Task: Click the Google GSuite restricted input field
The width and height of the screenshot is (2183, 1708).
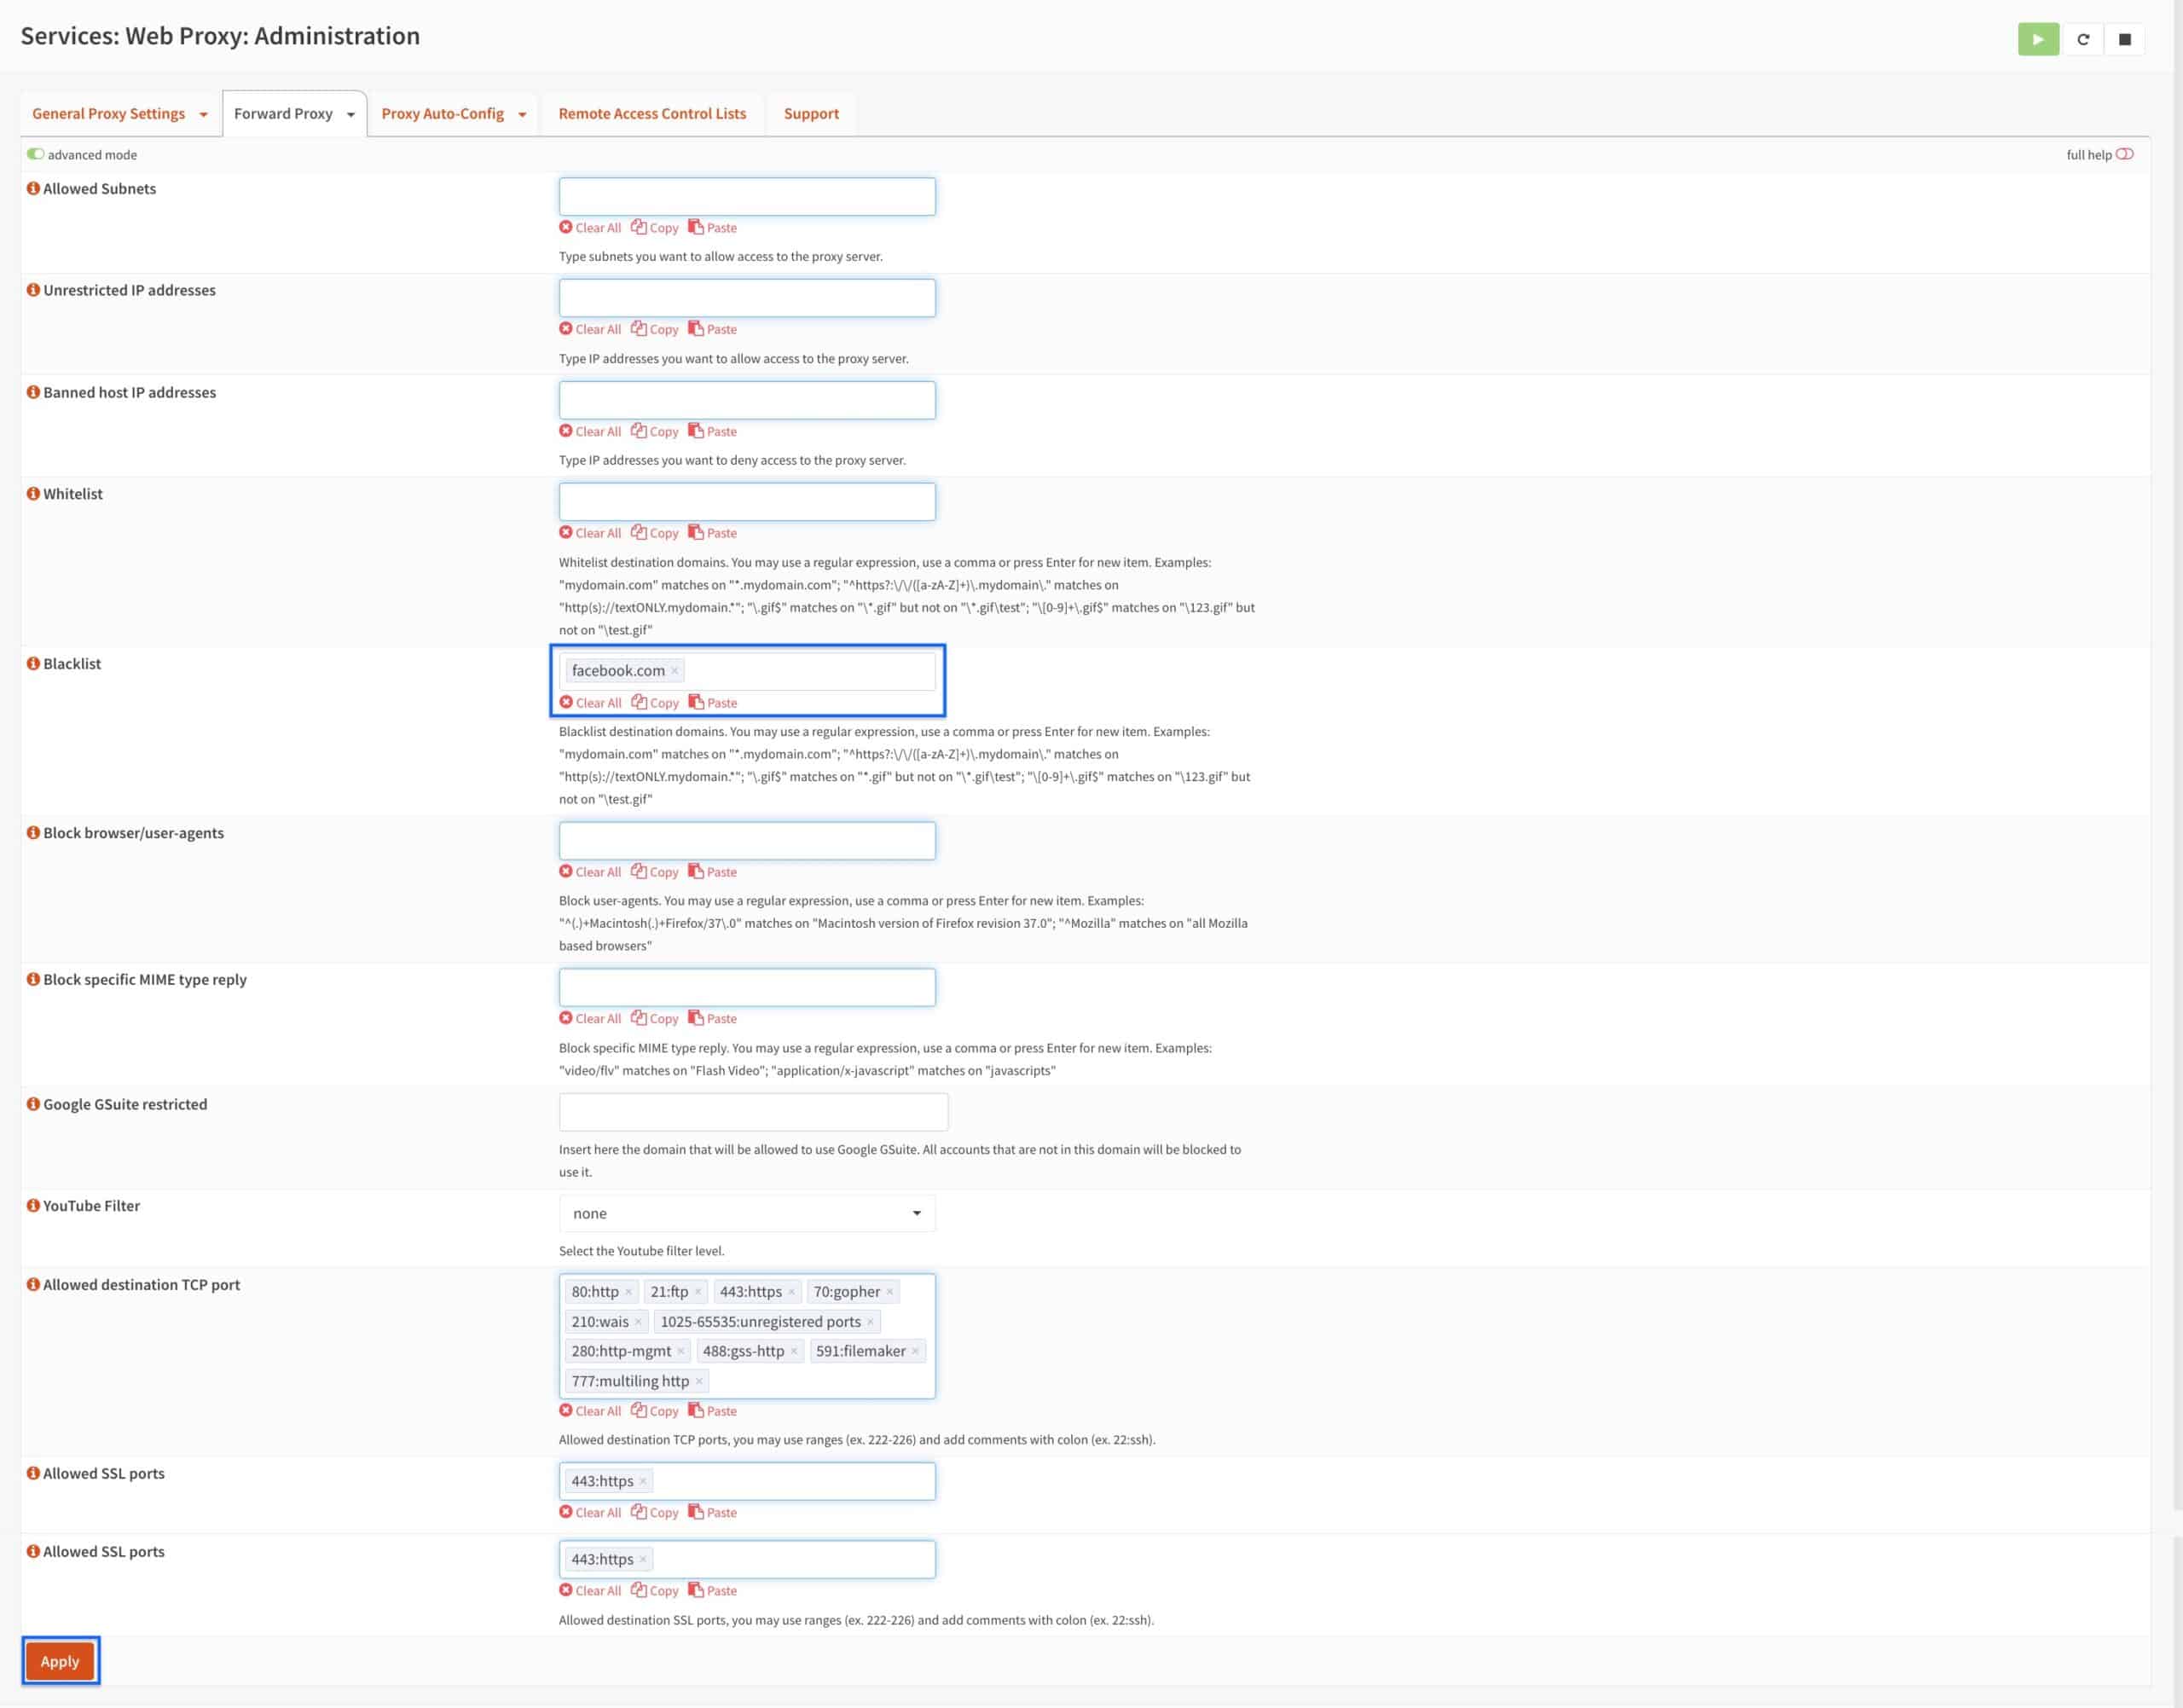Action: pos(753,1111)
